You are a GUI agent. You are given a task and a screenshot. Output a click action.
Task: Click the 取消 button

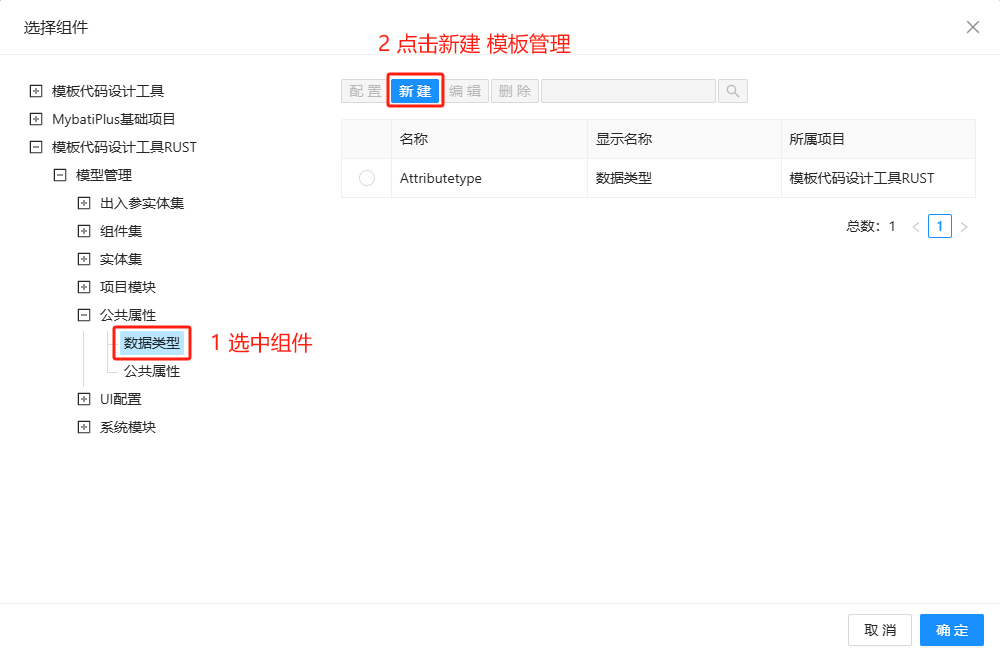click(880, 630)
